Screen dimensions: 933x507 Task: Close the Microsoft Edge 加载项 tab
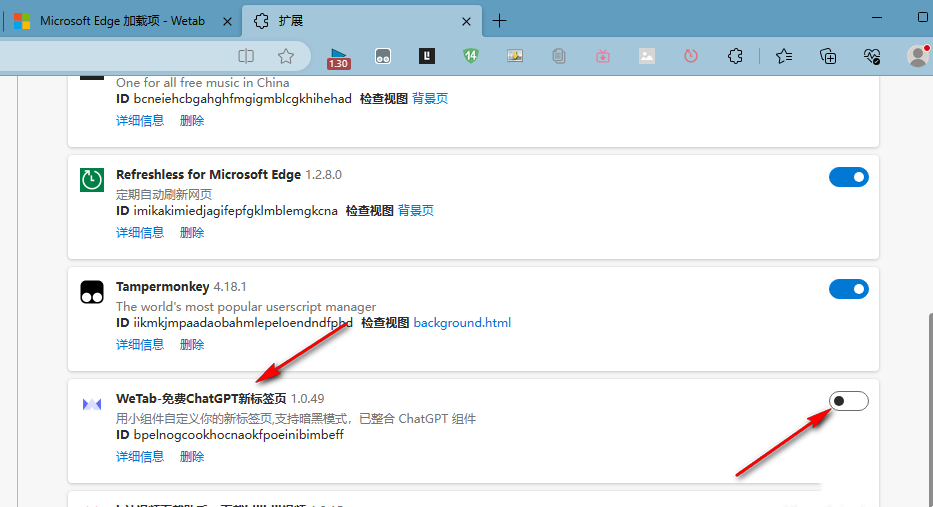tap(227, 21)
